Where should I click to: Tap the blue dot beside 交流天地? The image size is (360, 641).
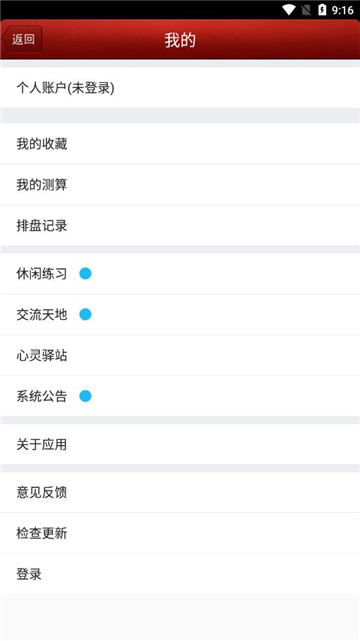(85, 314)
